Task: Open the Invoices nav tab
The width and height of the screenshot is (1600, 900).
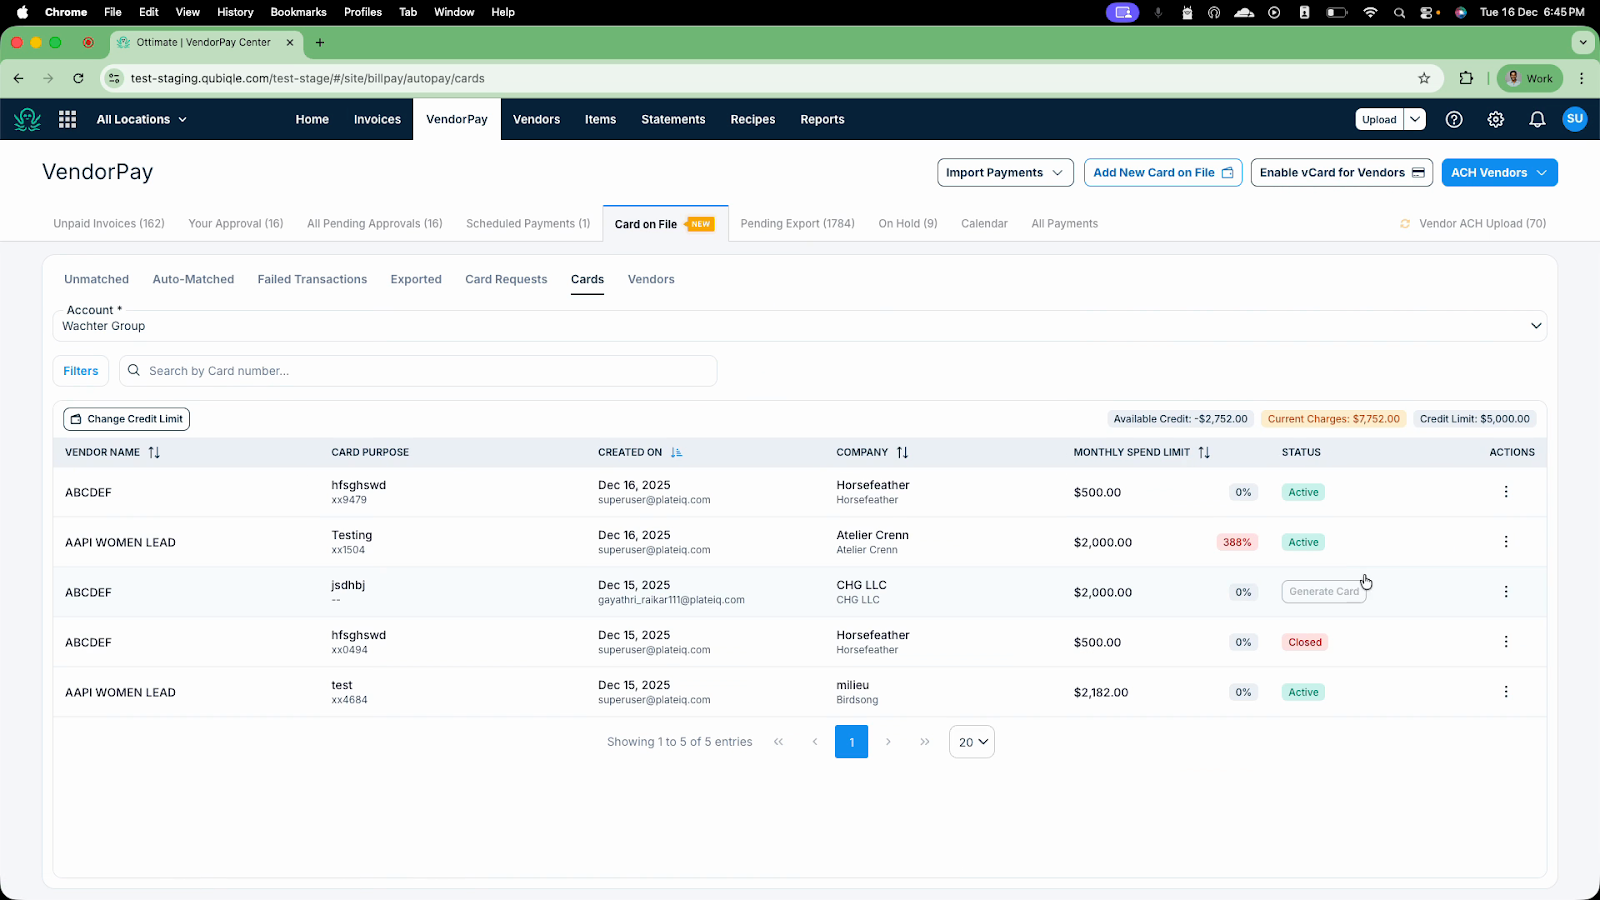Action: 377,119
